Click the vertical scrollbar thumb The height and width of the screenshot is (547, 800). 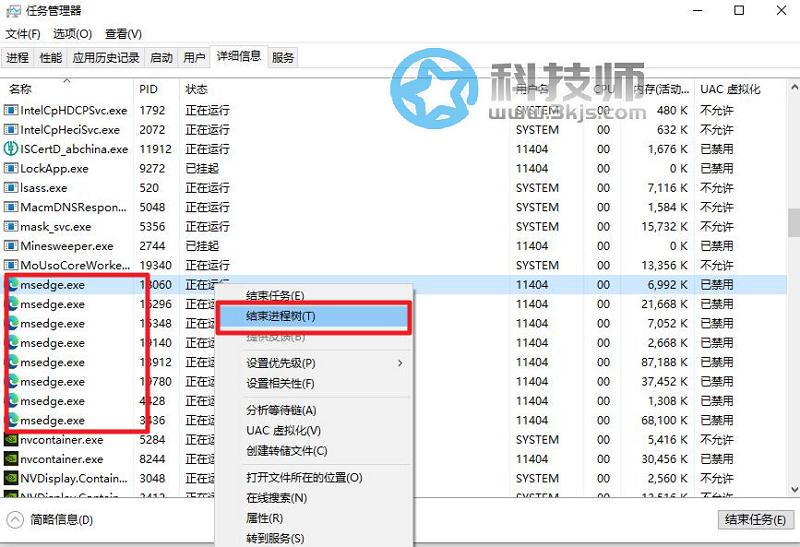click(x=794, y=223)
